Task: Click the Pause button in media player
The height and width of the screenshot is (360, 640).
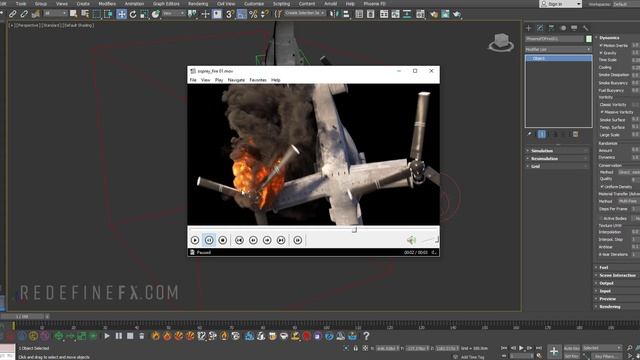Action: click(x=209, y=240)
